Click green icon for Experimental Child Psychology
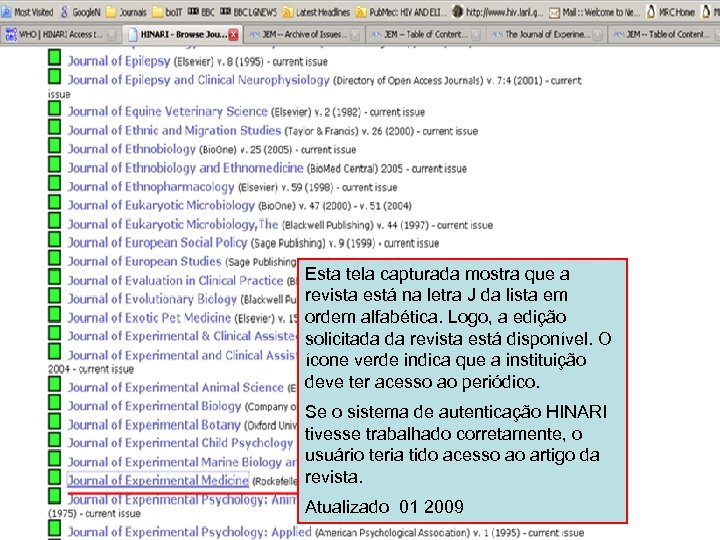The image size is (720, 540). coord(55,439)
